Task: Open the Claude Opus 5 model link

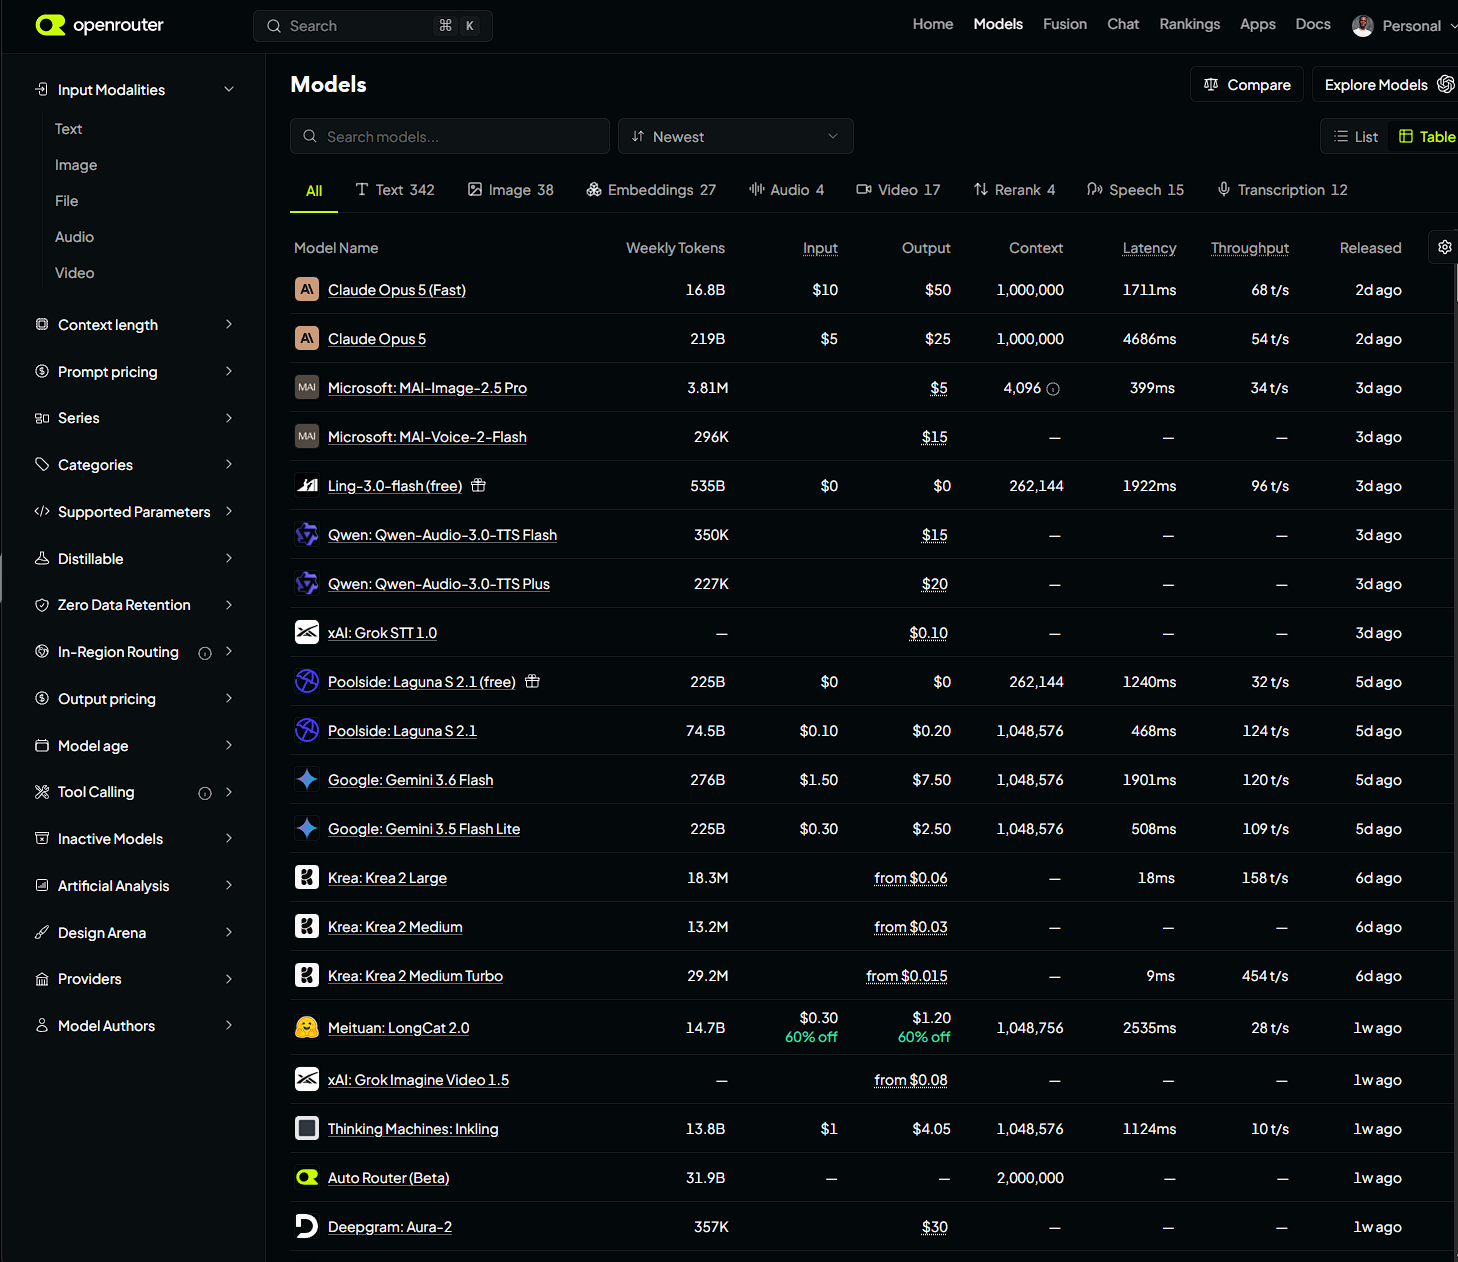Action: click(377, 339)
